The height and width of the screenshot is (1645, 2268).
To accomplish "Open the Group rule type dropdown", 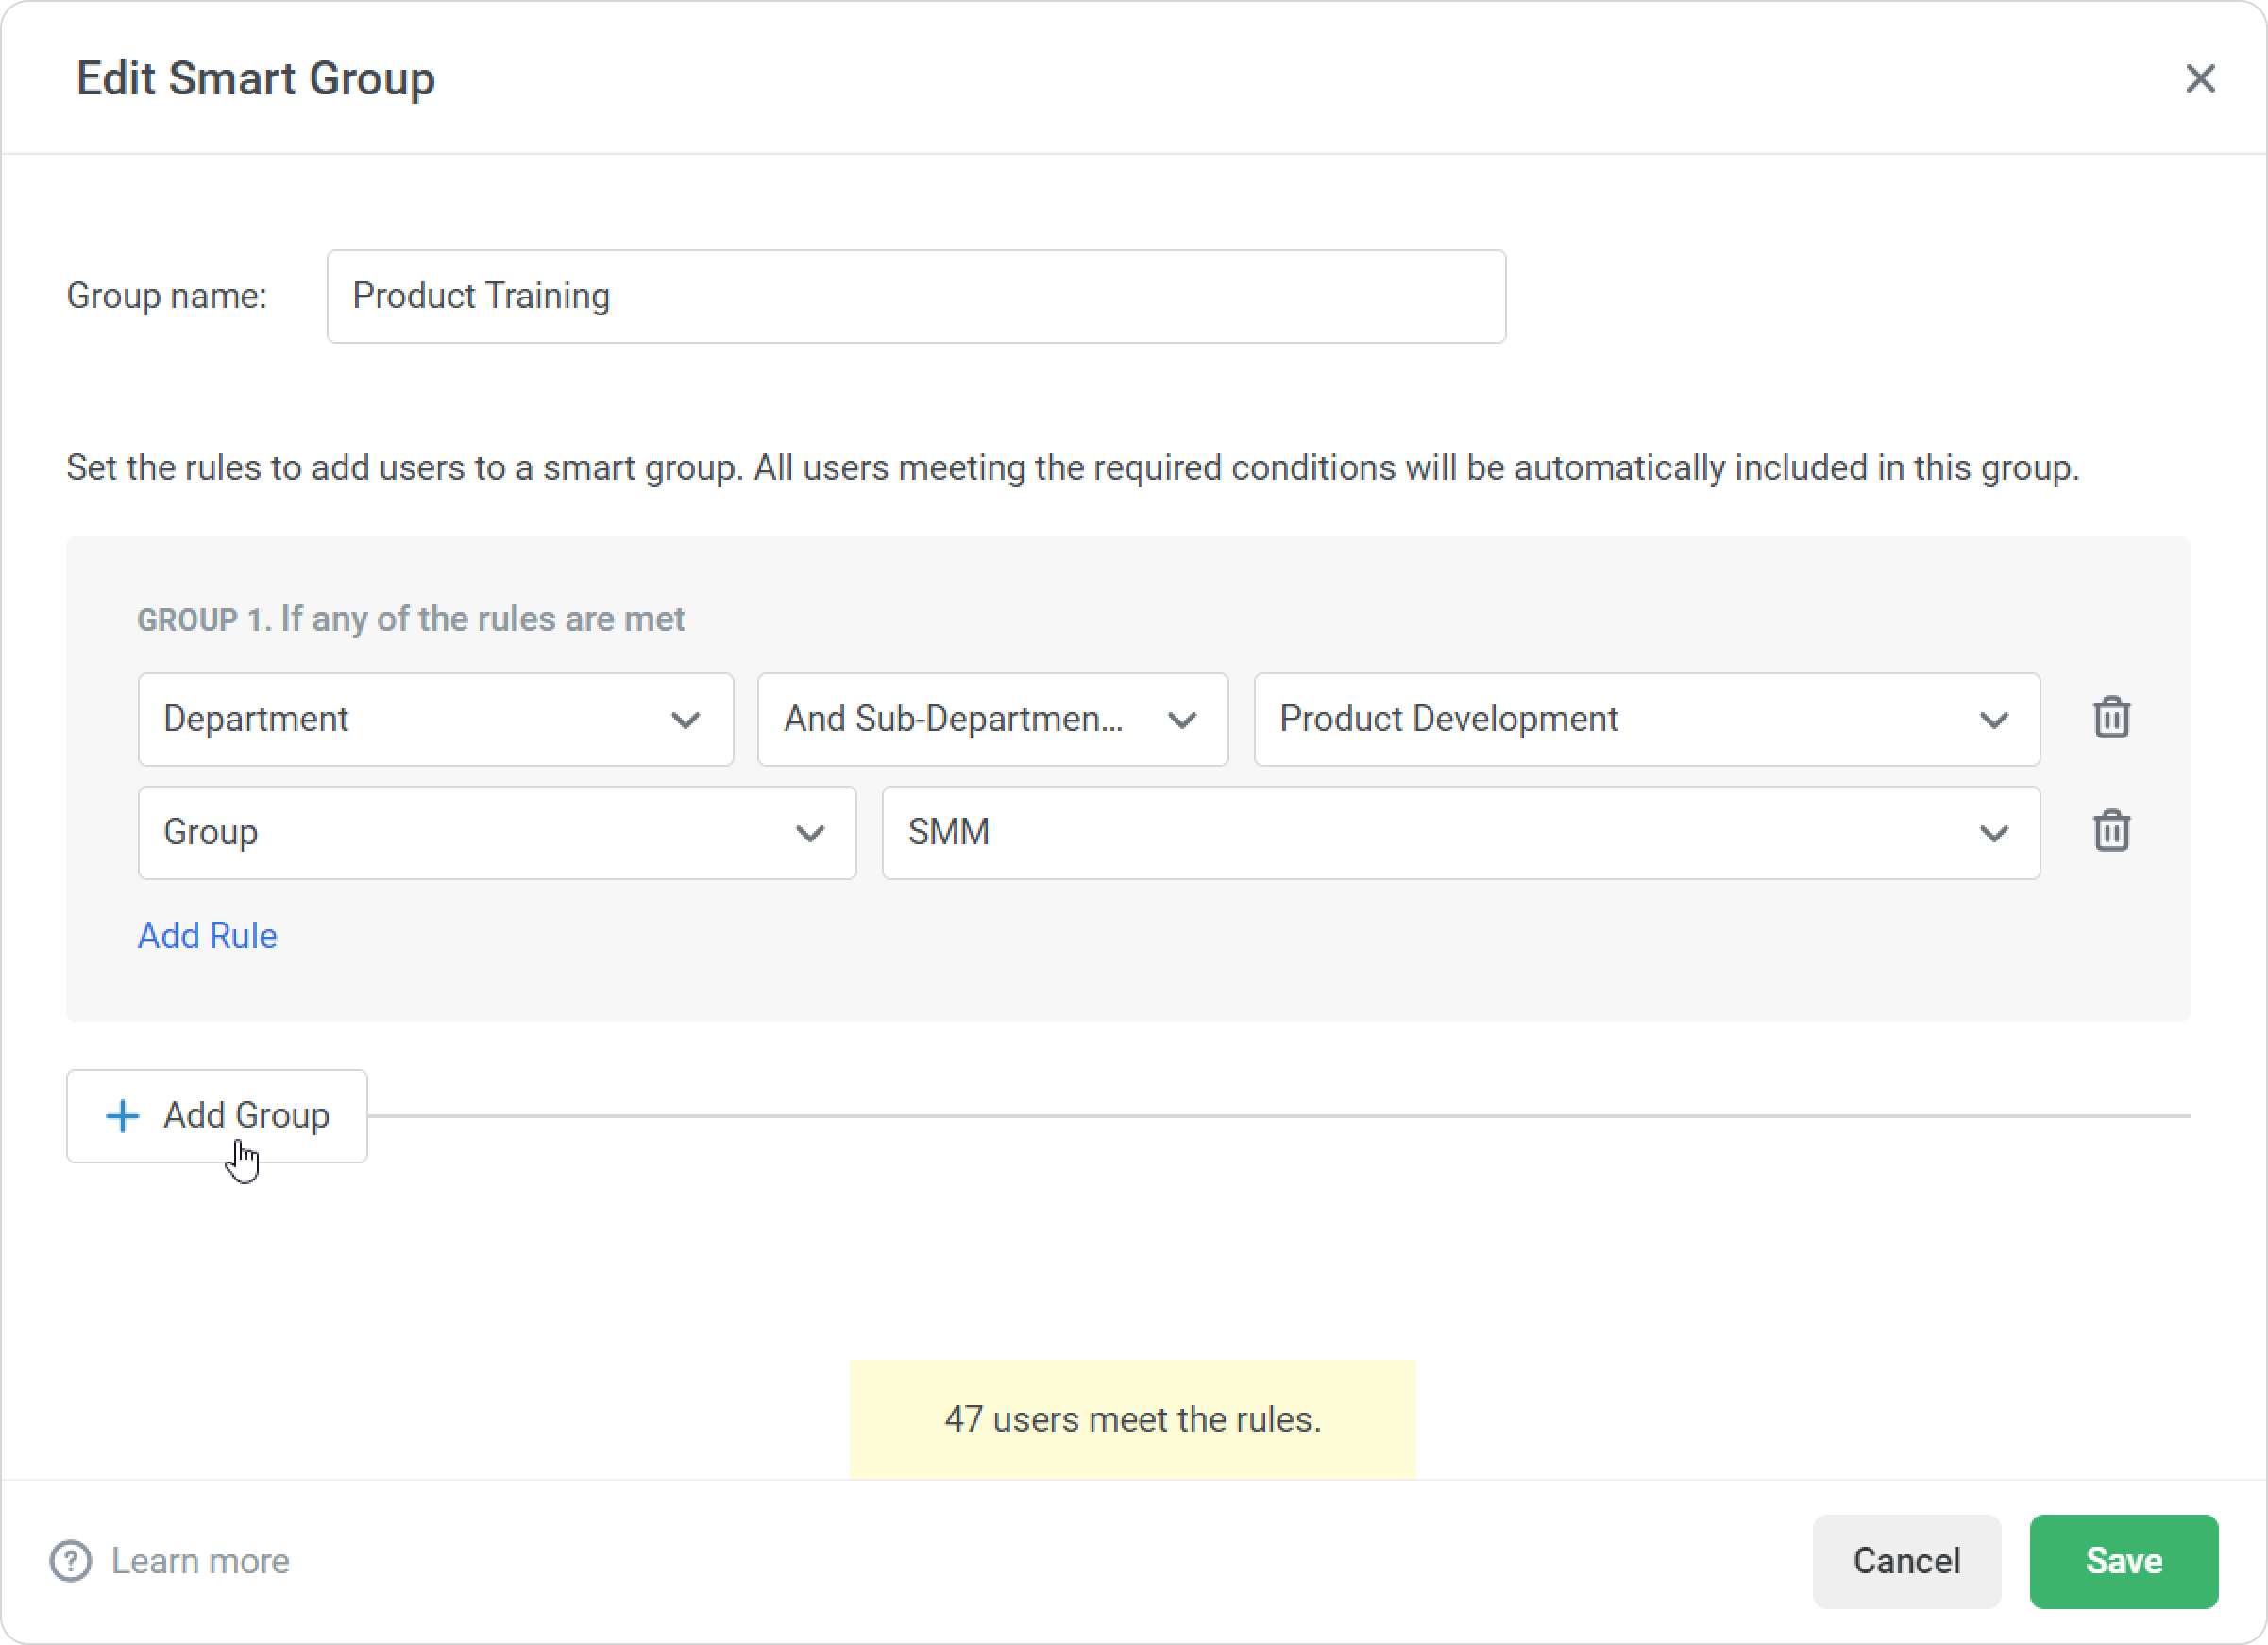I will (x=496, y=832).
